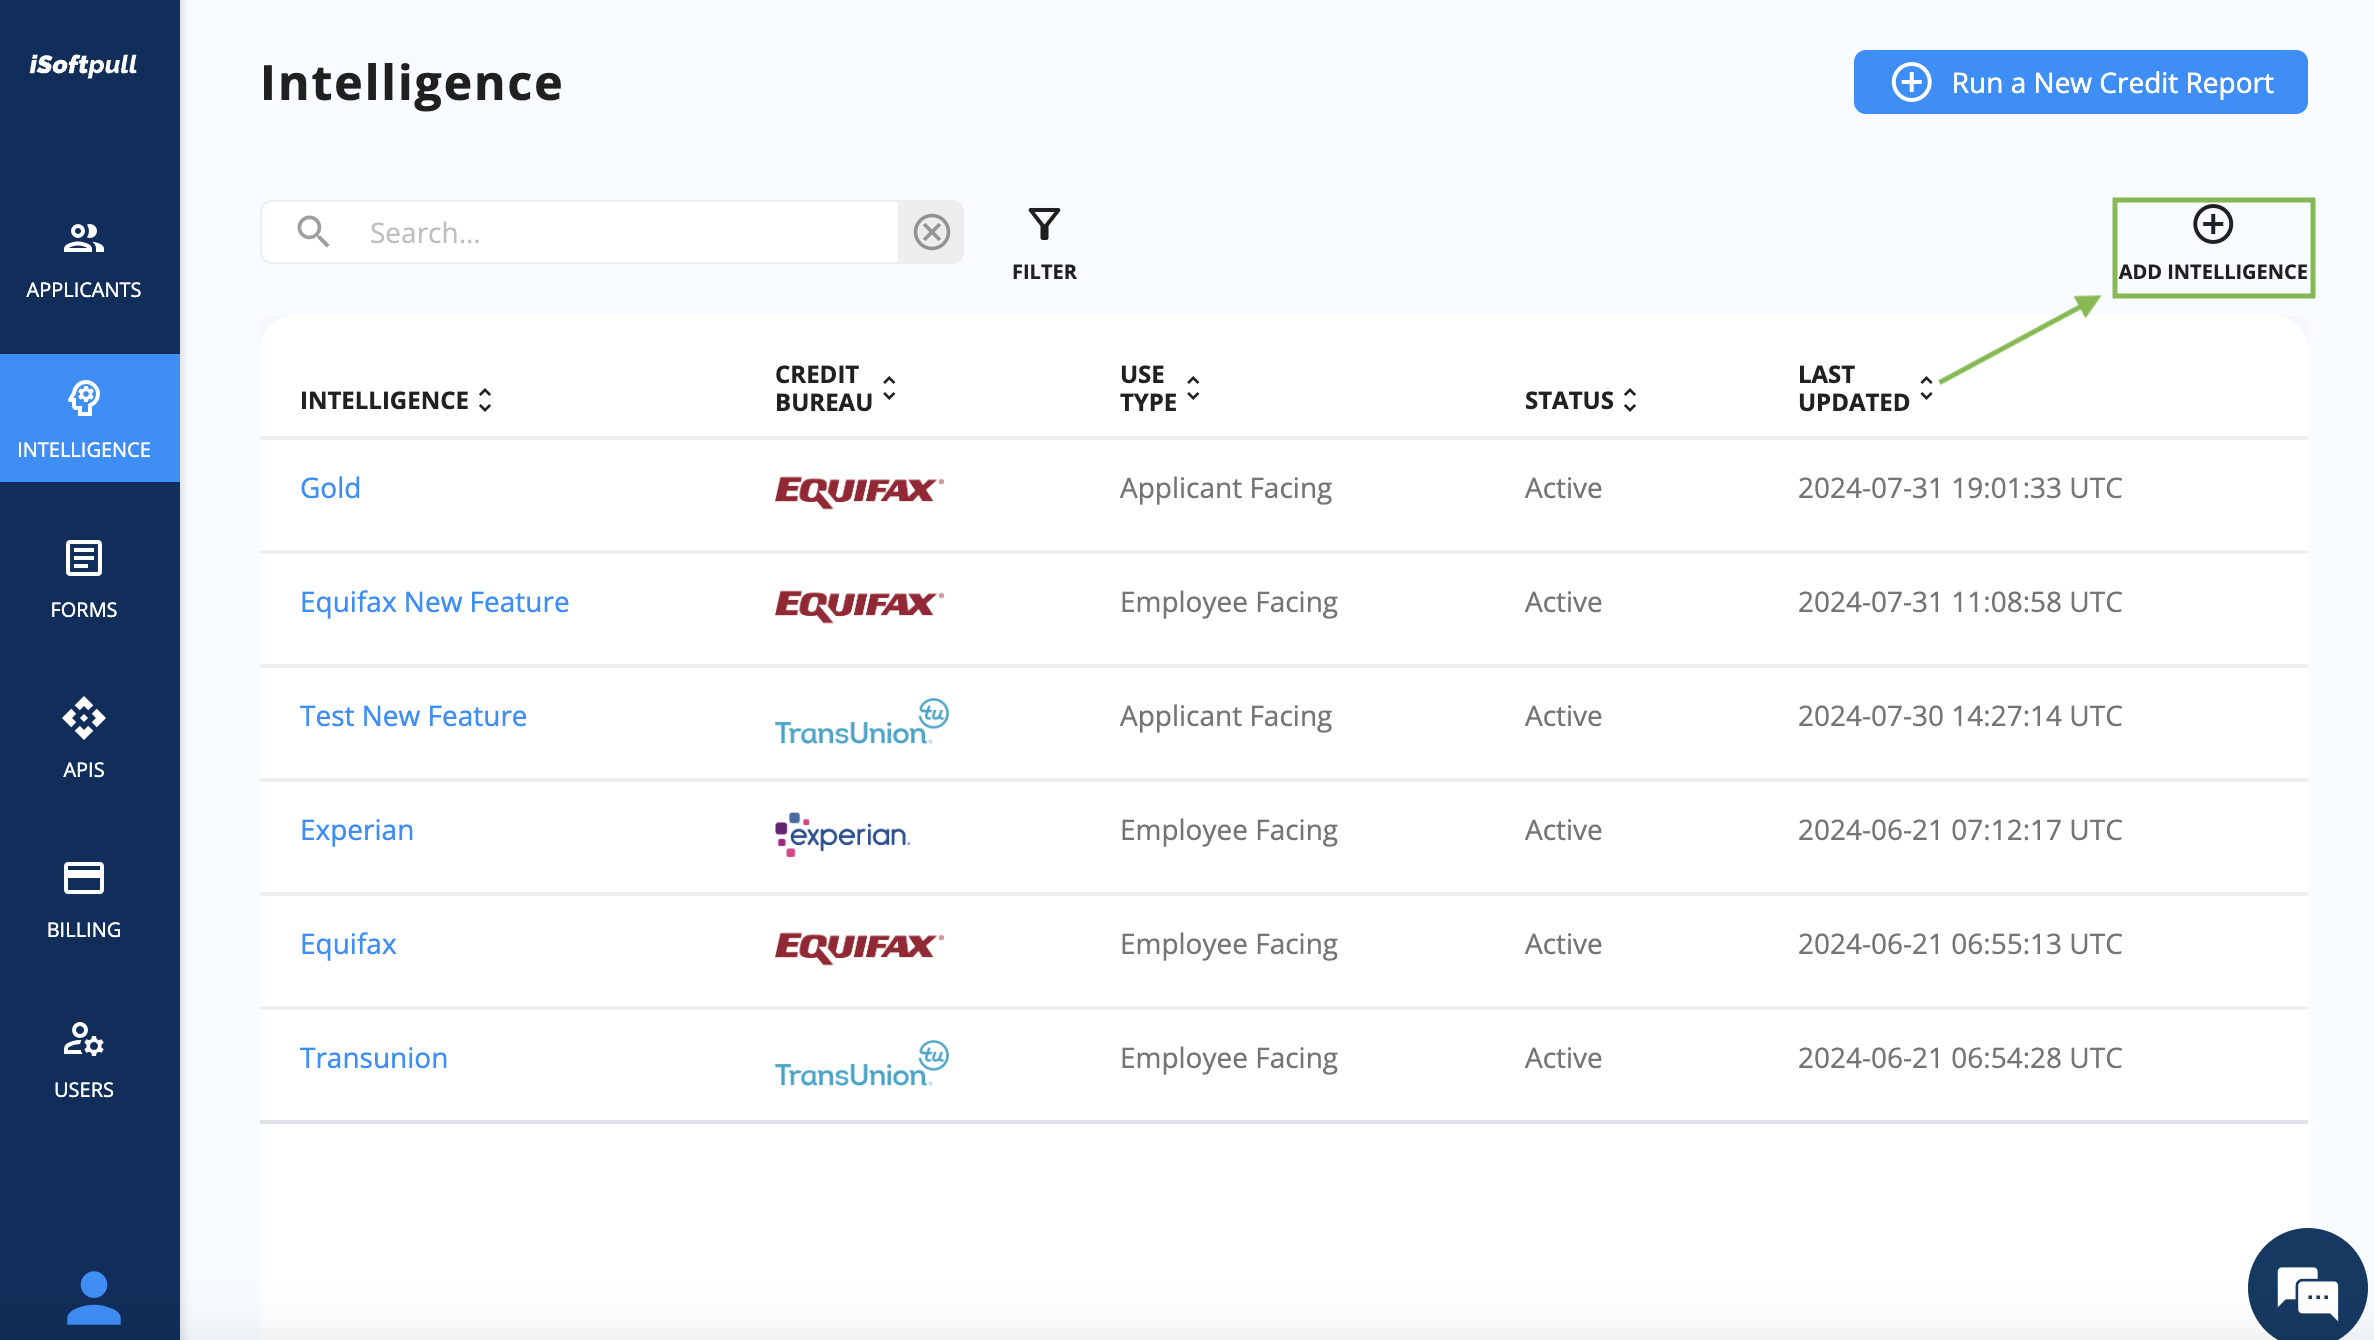2374x1340 pixels.
Task: Go to the APIs sidebar section
Action: pyautogui.click(x=84, y=738)
